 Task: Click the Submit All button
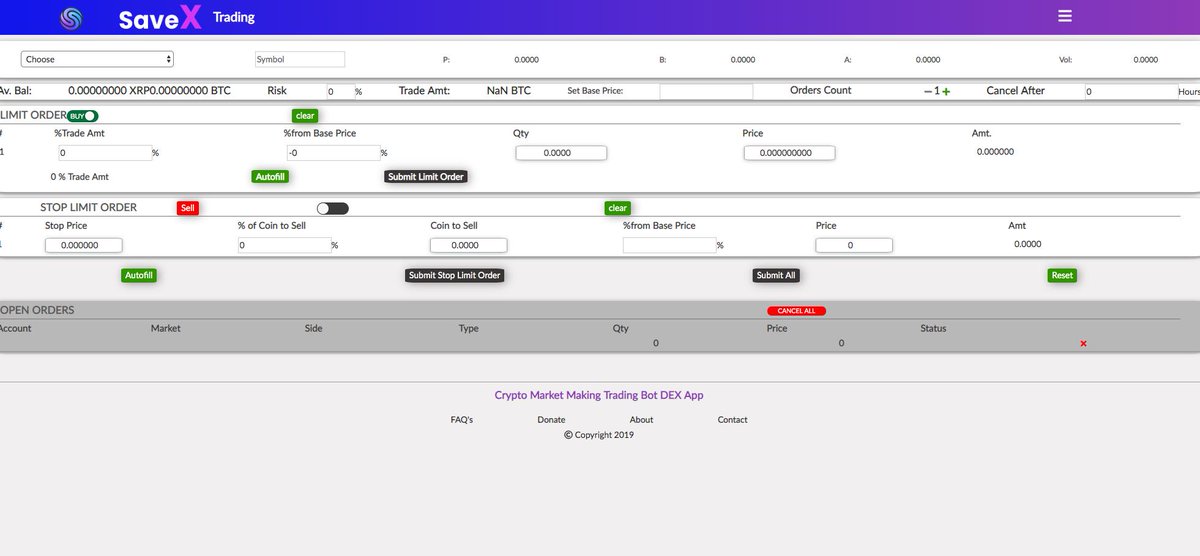pos(776,275)
